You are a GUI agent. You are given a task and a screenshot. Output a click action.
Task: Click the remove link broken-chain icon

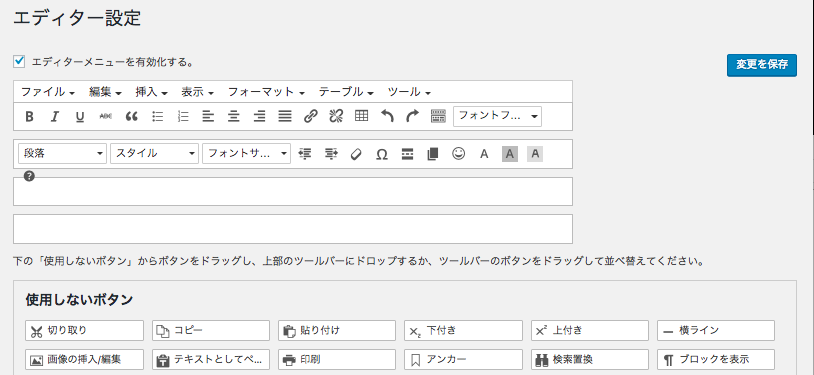pyautogui.click(x=336, y=117)
